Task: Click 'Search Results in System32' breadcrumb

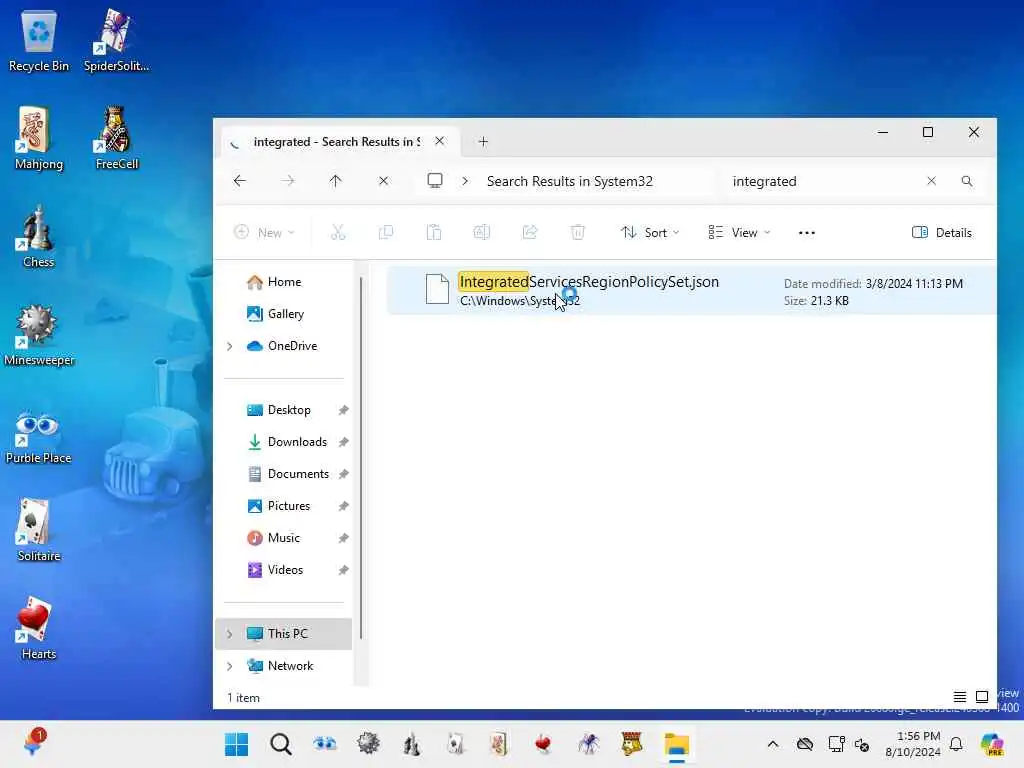Action: click(569, 182)
